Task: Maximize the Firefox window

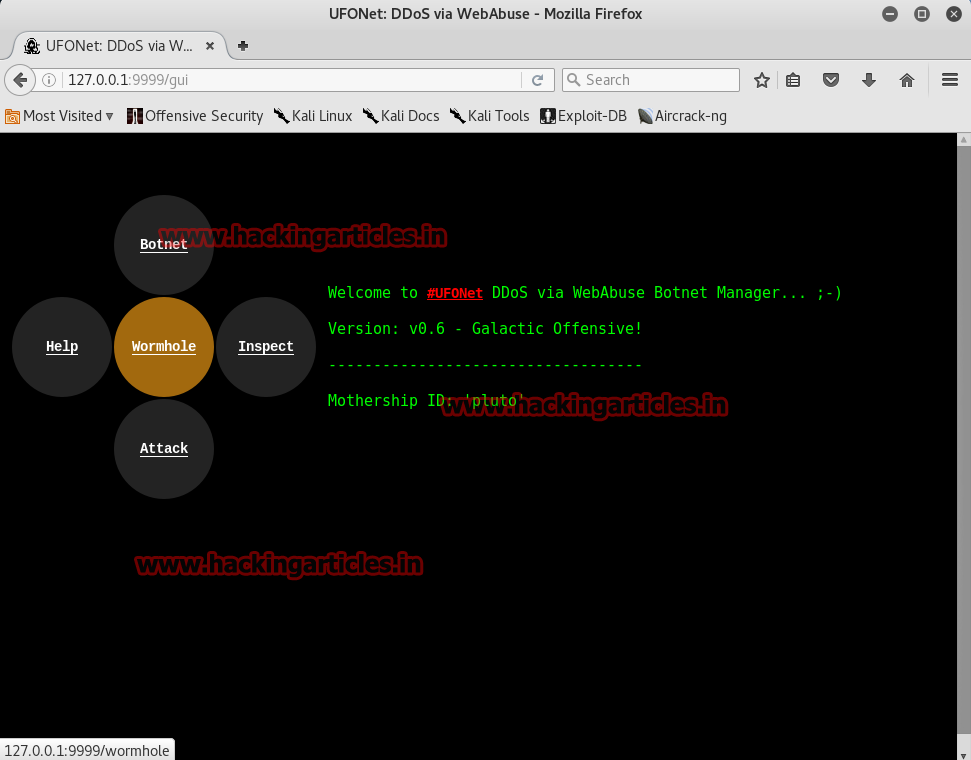Action: click(x=922, y=14)
